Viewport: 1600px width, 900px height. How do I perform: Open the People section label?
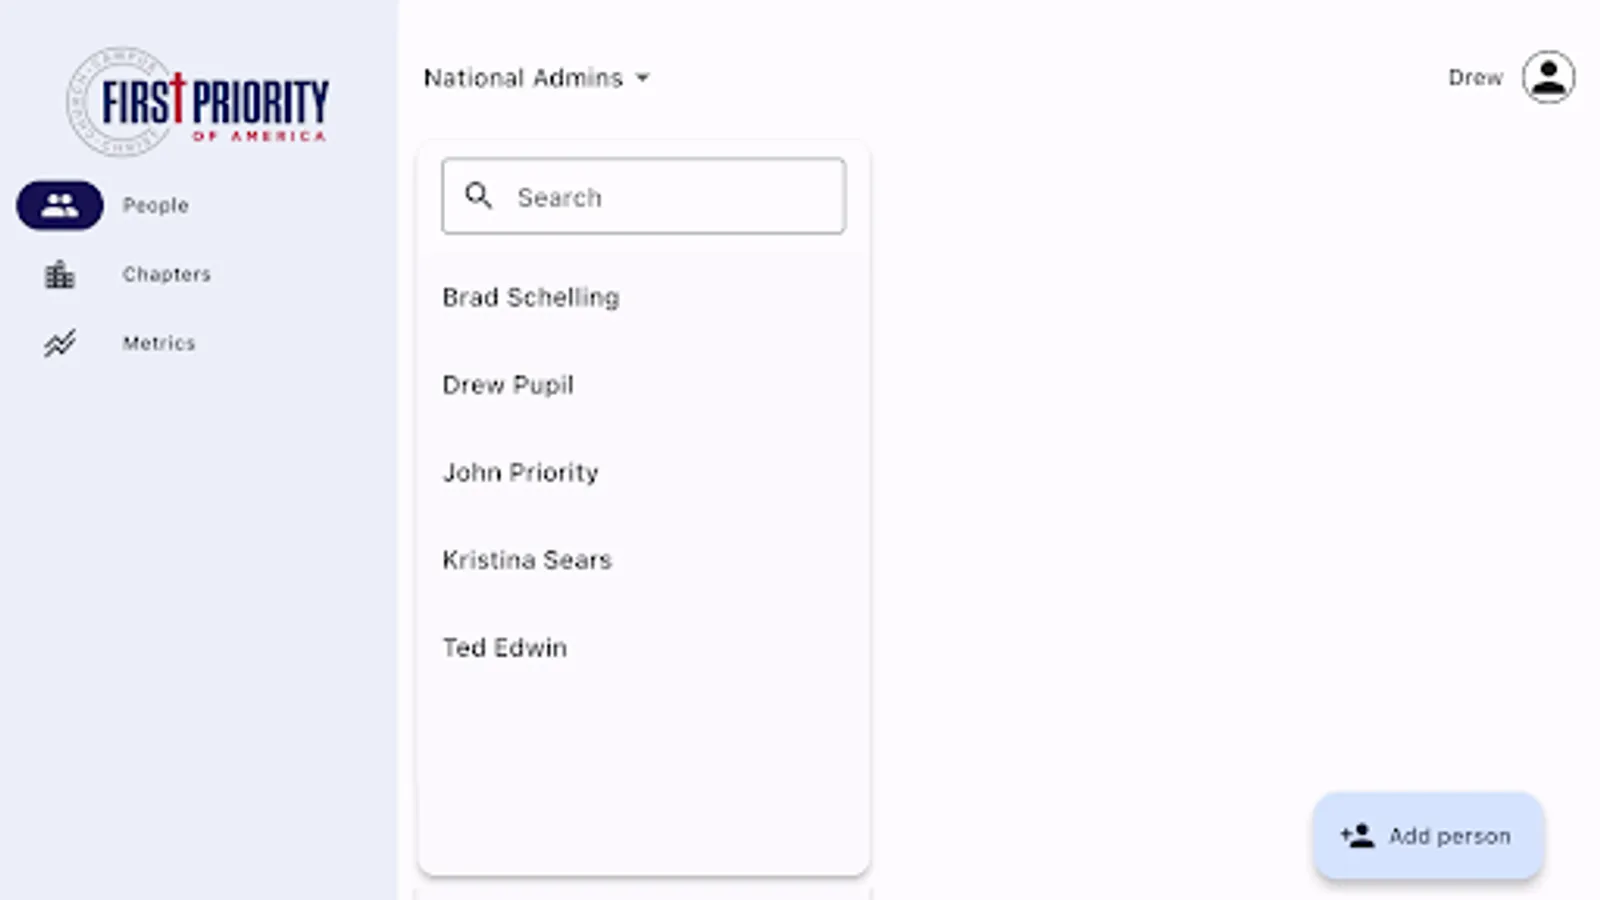tap(155, 205)
